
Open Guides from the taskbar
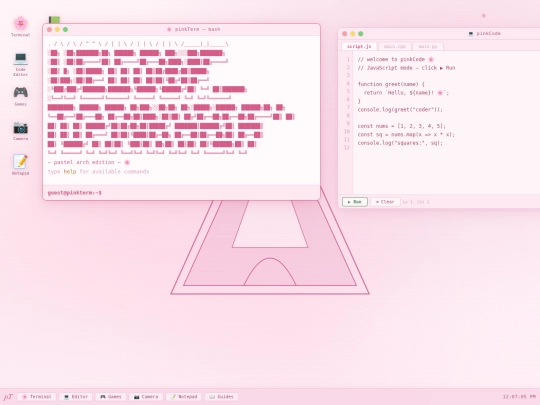point(221,397)
